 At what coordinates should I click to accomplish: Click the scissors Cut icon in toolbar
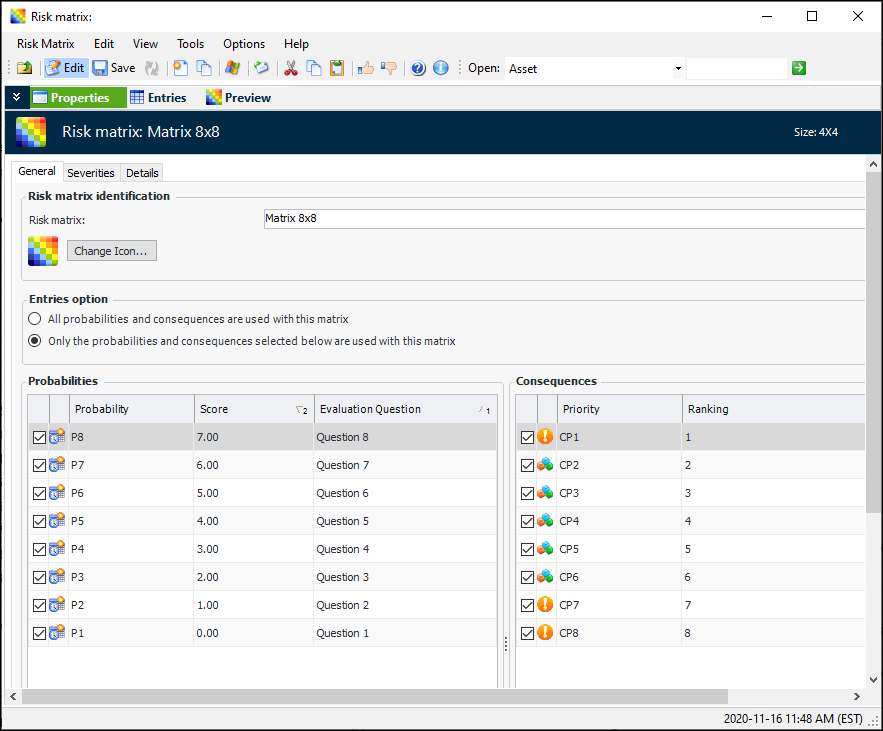(291, 68)
